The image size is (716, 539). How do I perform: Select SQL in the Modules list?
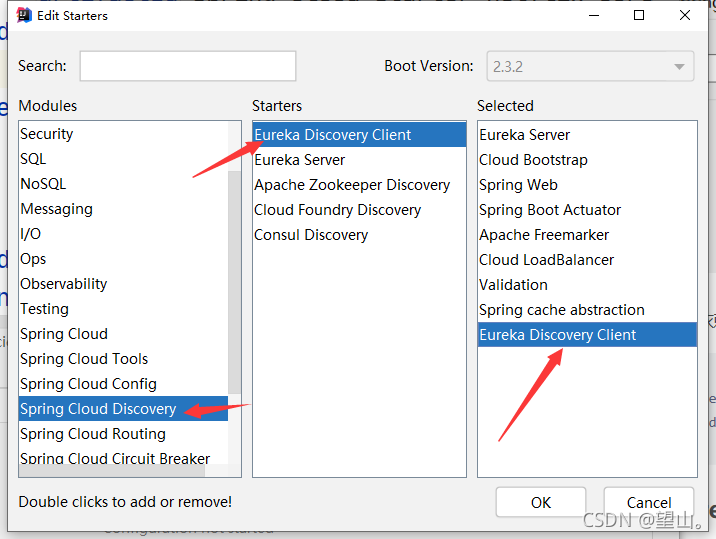123,159
